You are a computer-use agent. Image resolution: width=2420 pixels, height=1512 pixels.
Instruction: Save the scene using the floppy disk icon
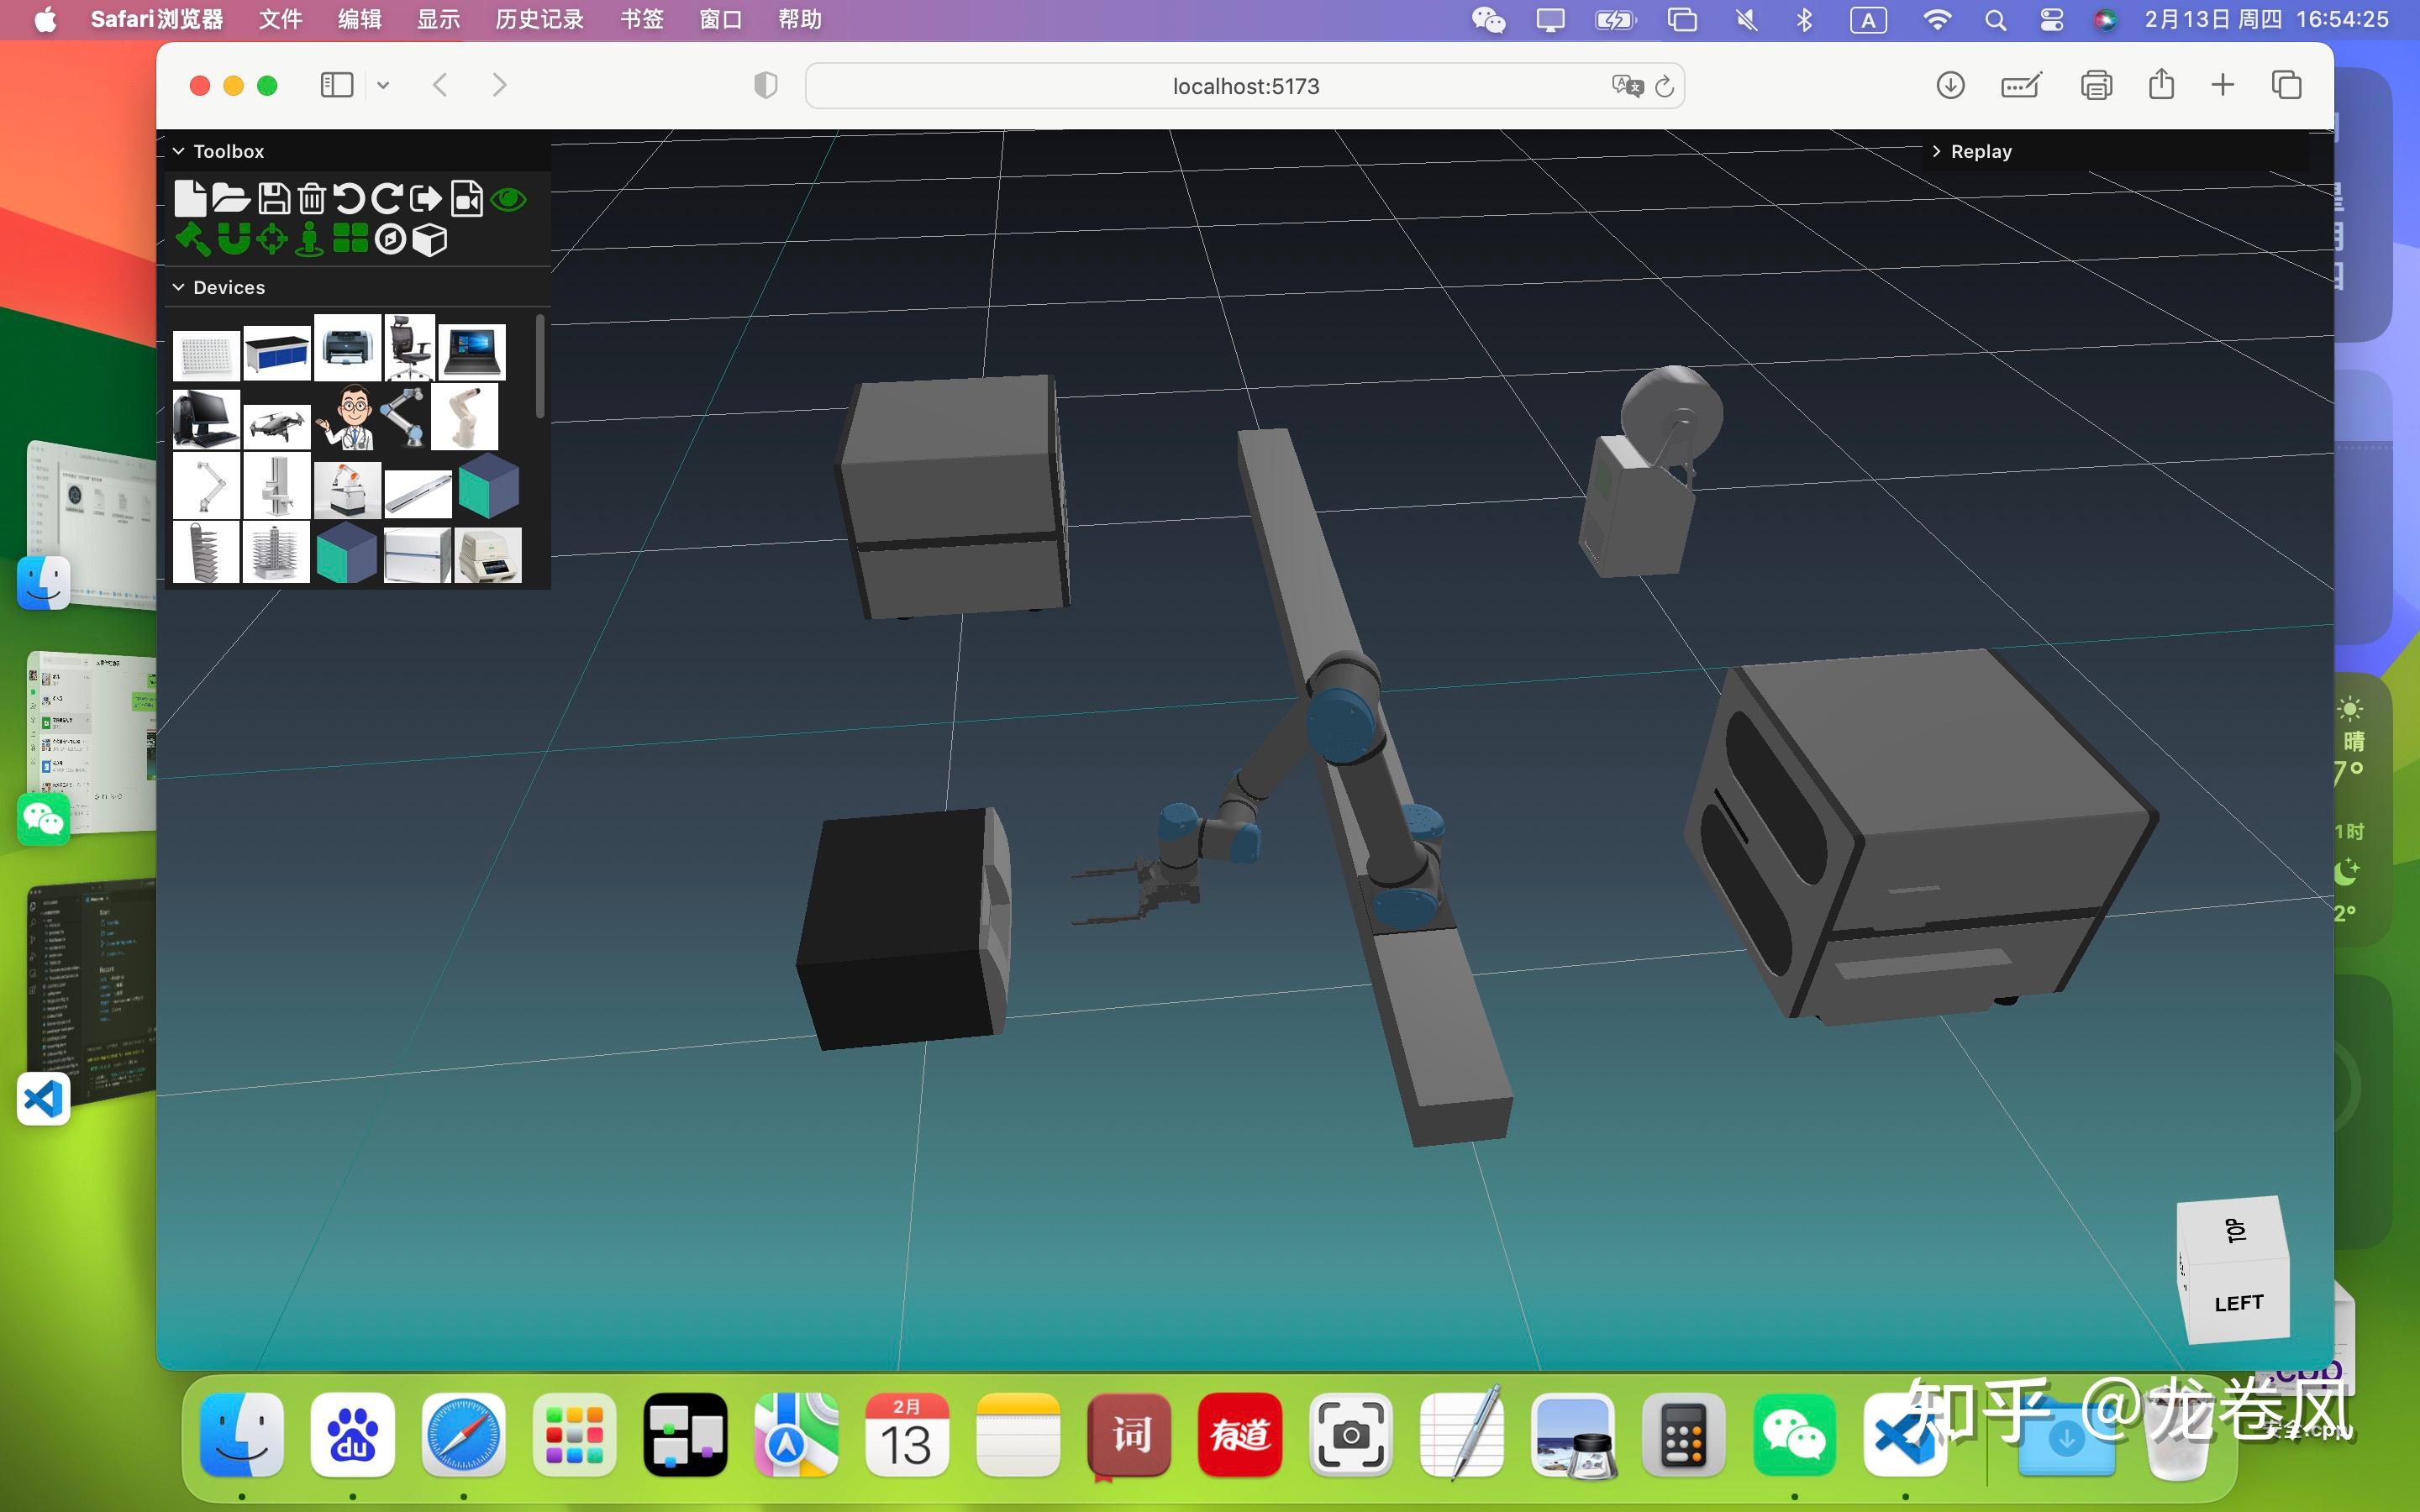[274, 199]
